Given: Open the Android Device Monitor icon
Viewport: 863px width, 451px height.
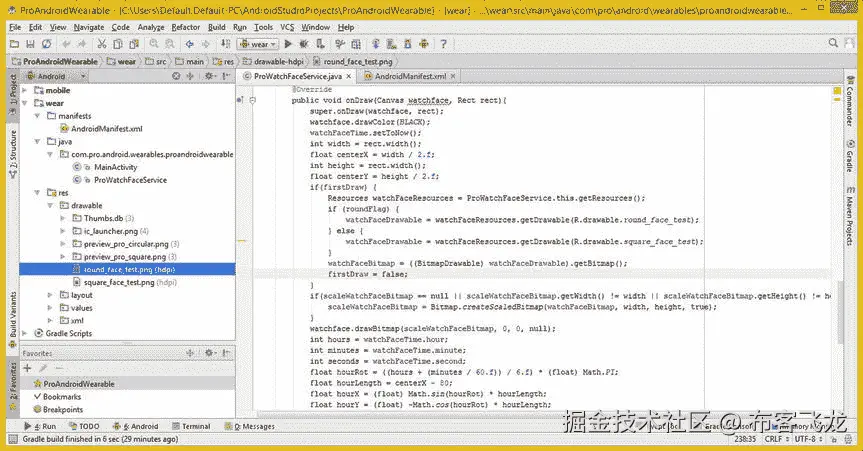Looking at the screenshot, I should [x=424, y=44].
